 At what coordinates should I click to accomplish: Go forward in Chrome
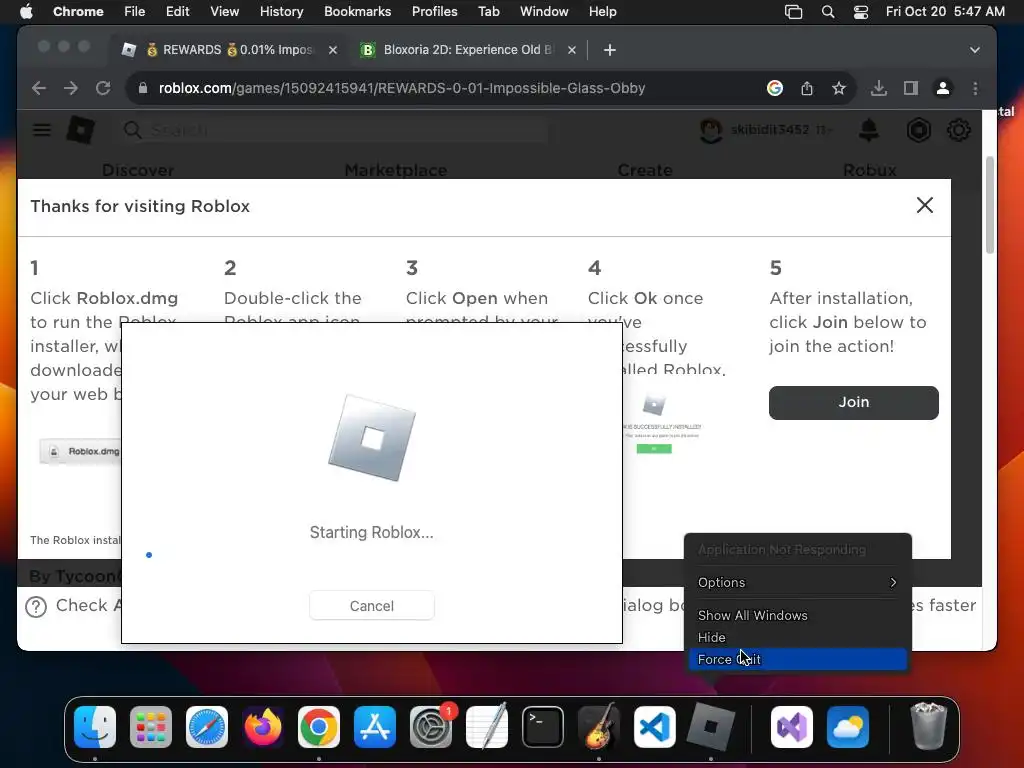(x=71, y=88)
